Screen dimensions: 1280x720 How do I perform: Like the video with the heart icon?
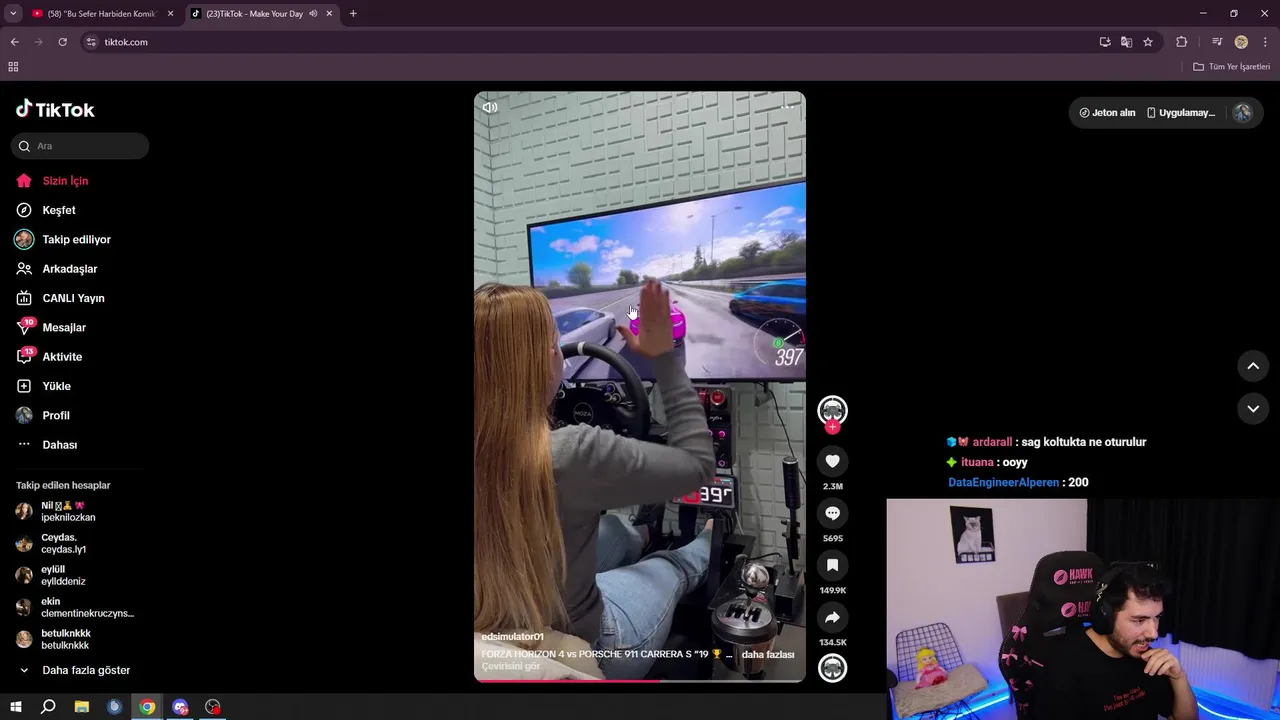tap(832, 461)
